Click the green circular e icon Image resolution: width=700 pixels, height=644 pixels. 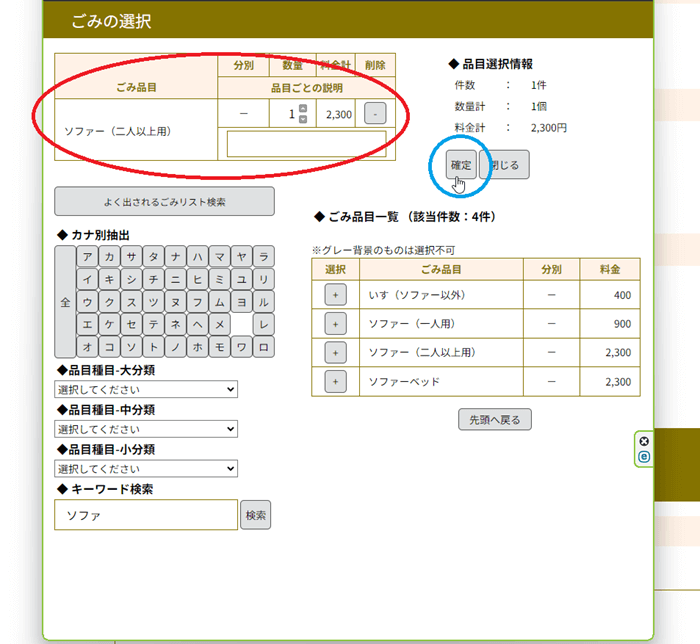(x=644, y=457)
